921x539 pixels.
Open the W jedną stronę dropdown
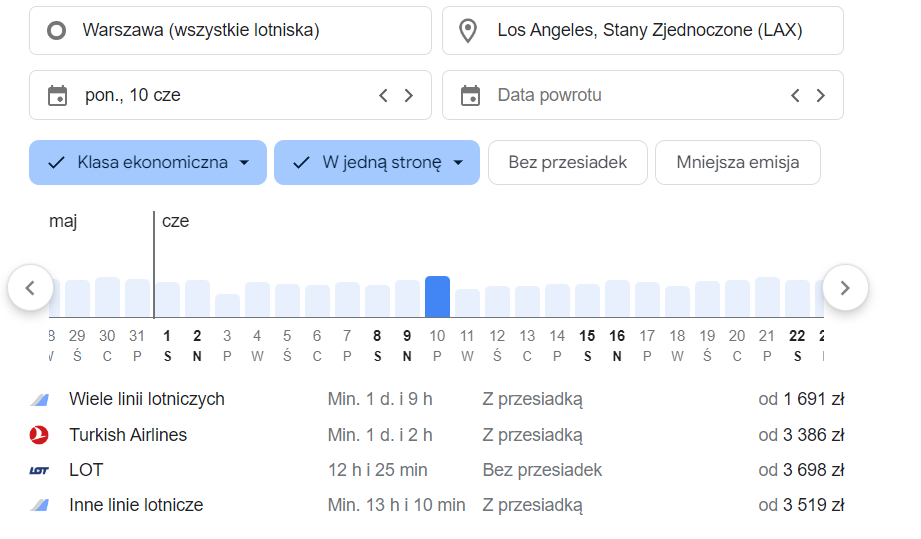coord(377,163)
